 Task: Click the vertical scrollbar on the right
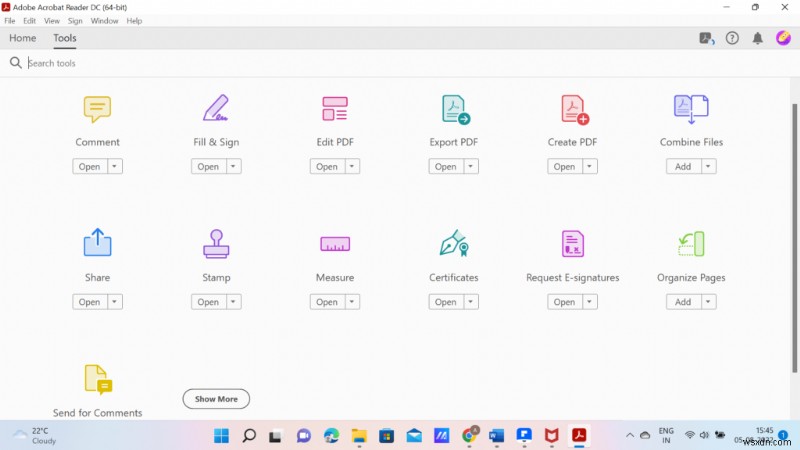pyautogui.click(x=794, y=238)
